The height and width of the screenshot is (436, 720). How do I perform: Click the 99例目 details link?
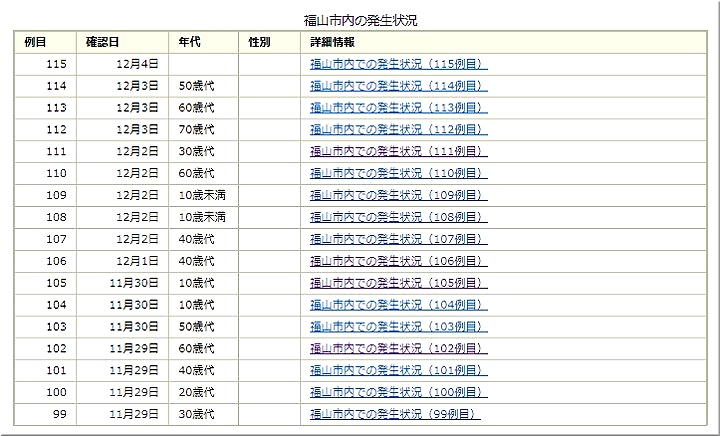point(392,414)
